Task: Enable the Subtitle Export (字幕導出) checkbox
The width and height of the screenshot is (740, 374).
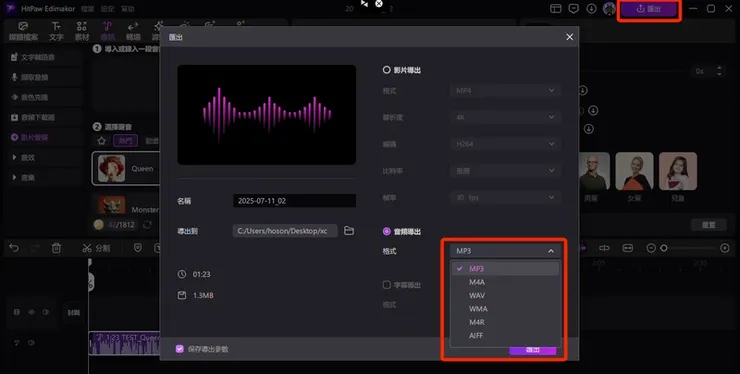Action: 387,285
